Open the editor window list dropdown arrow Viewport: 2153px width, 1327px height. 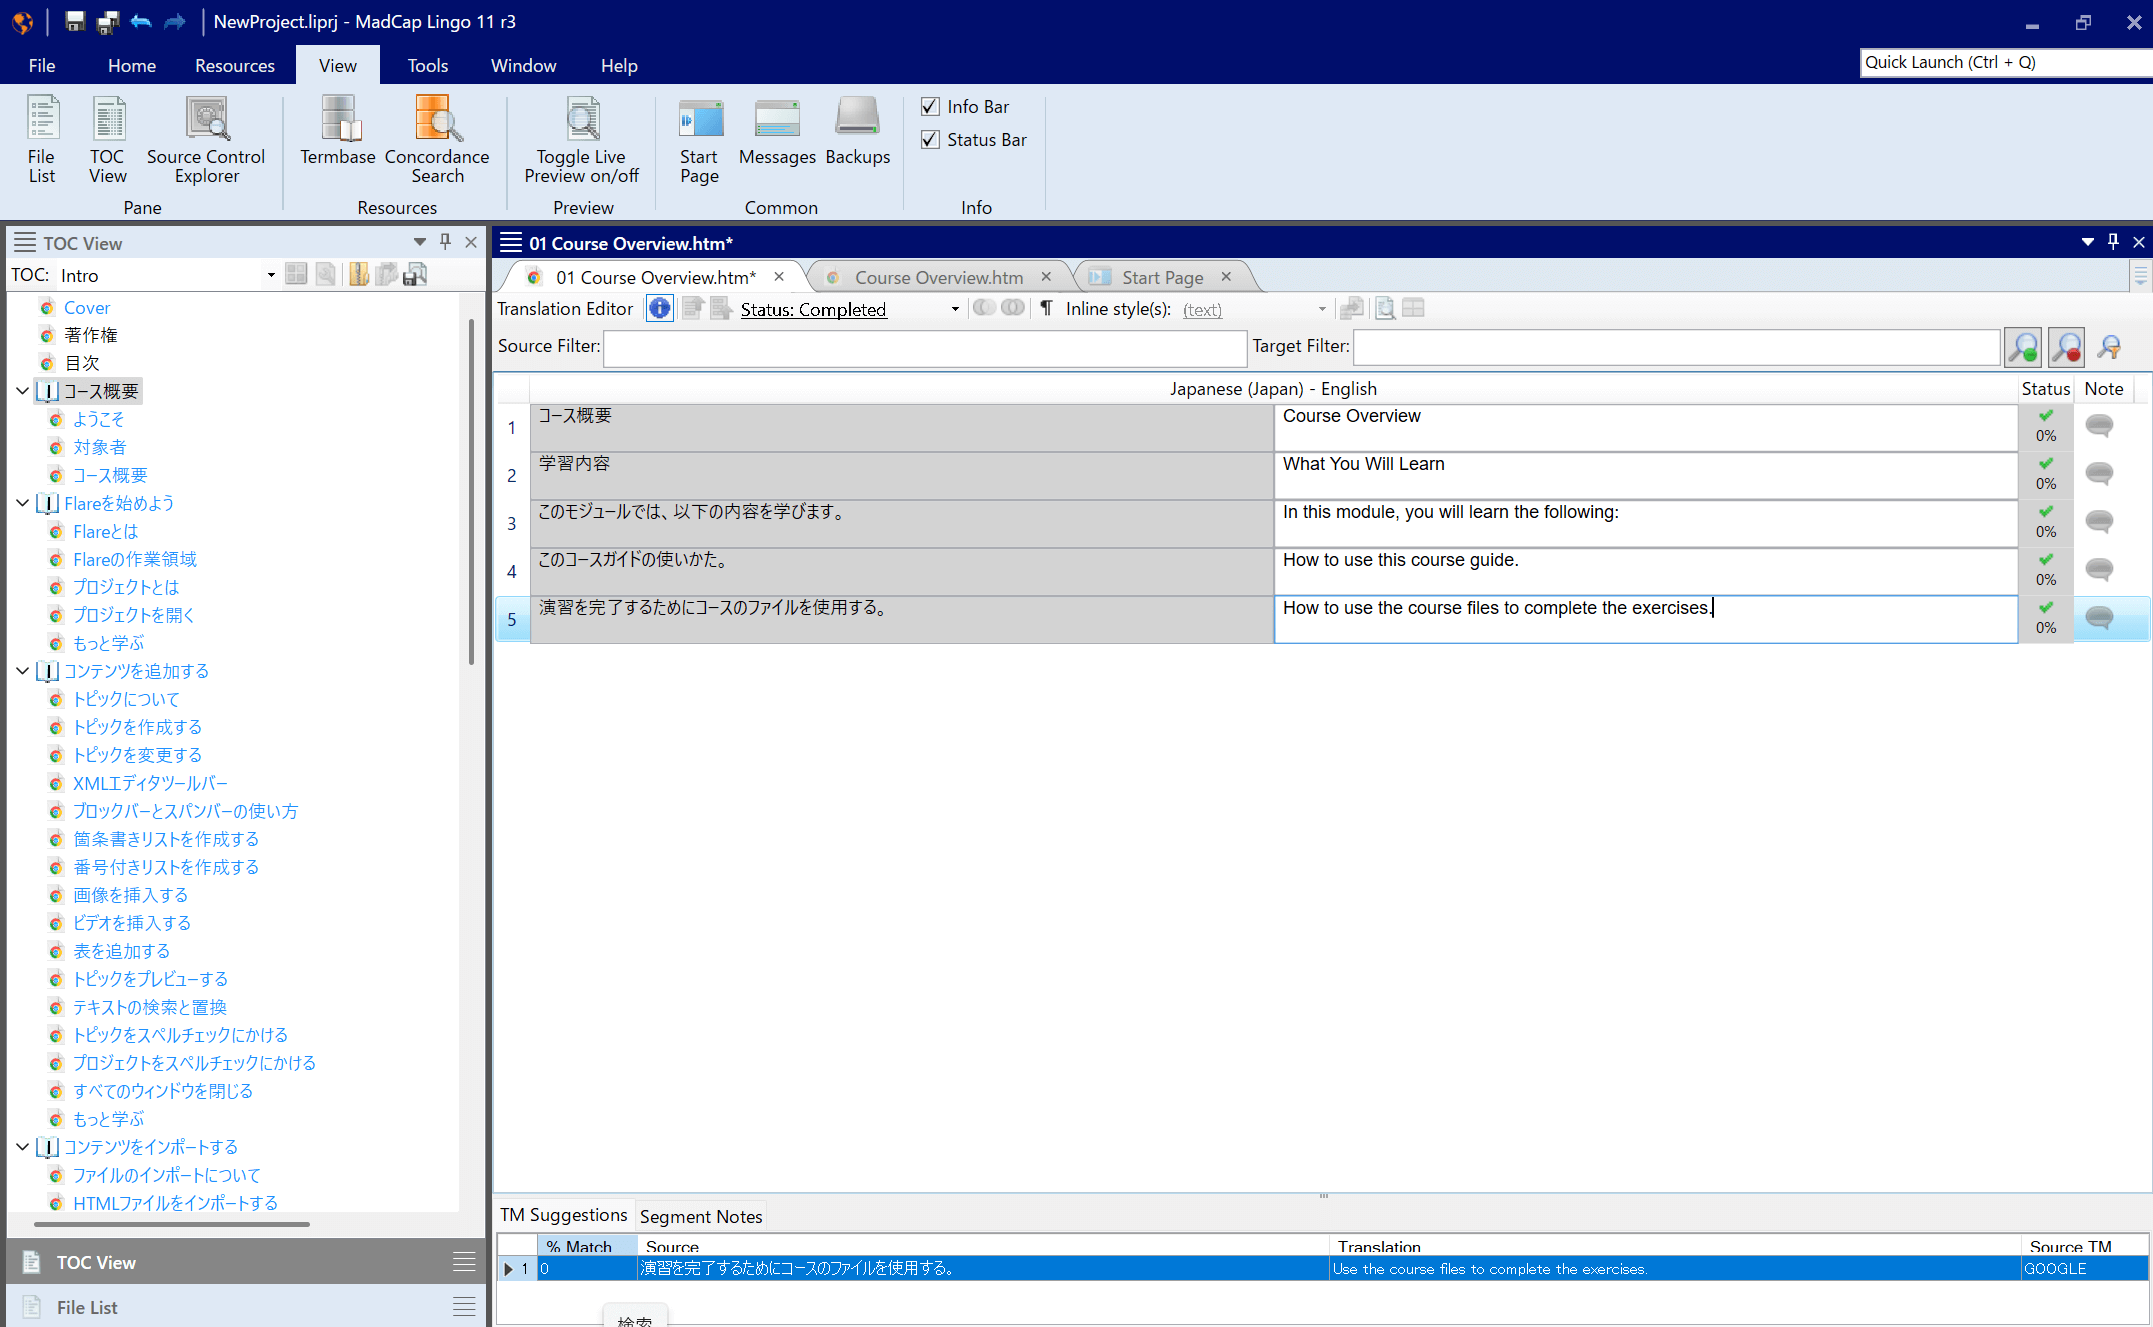pos(2087,242)
